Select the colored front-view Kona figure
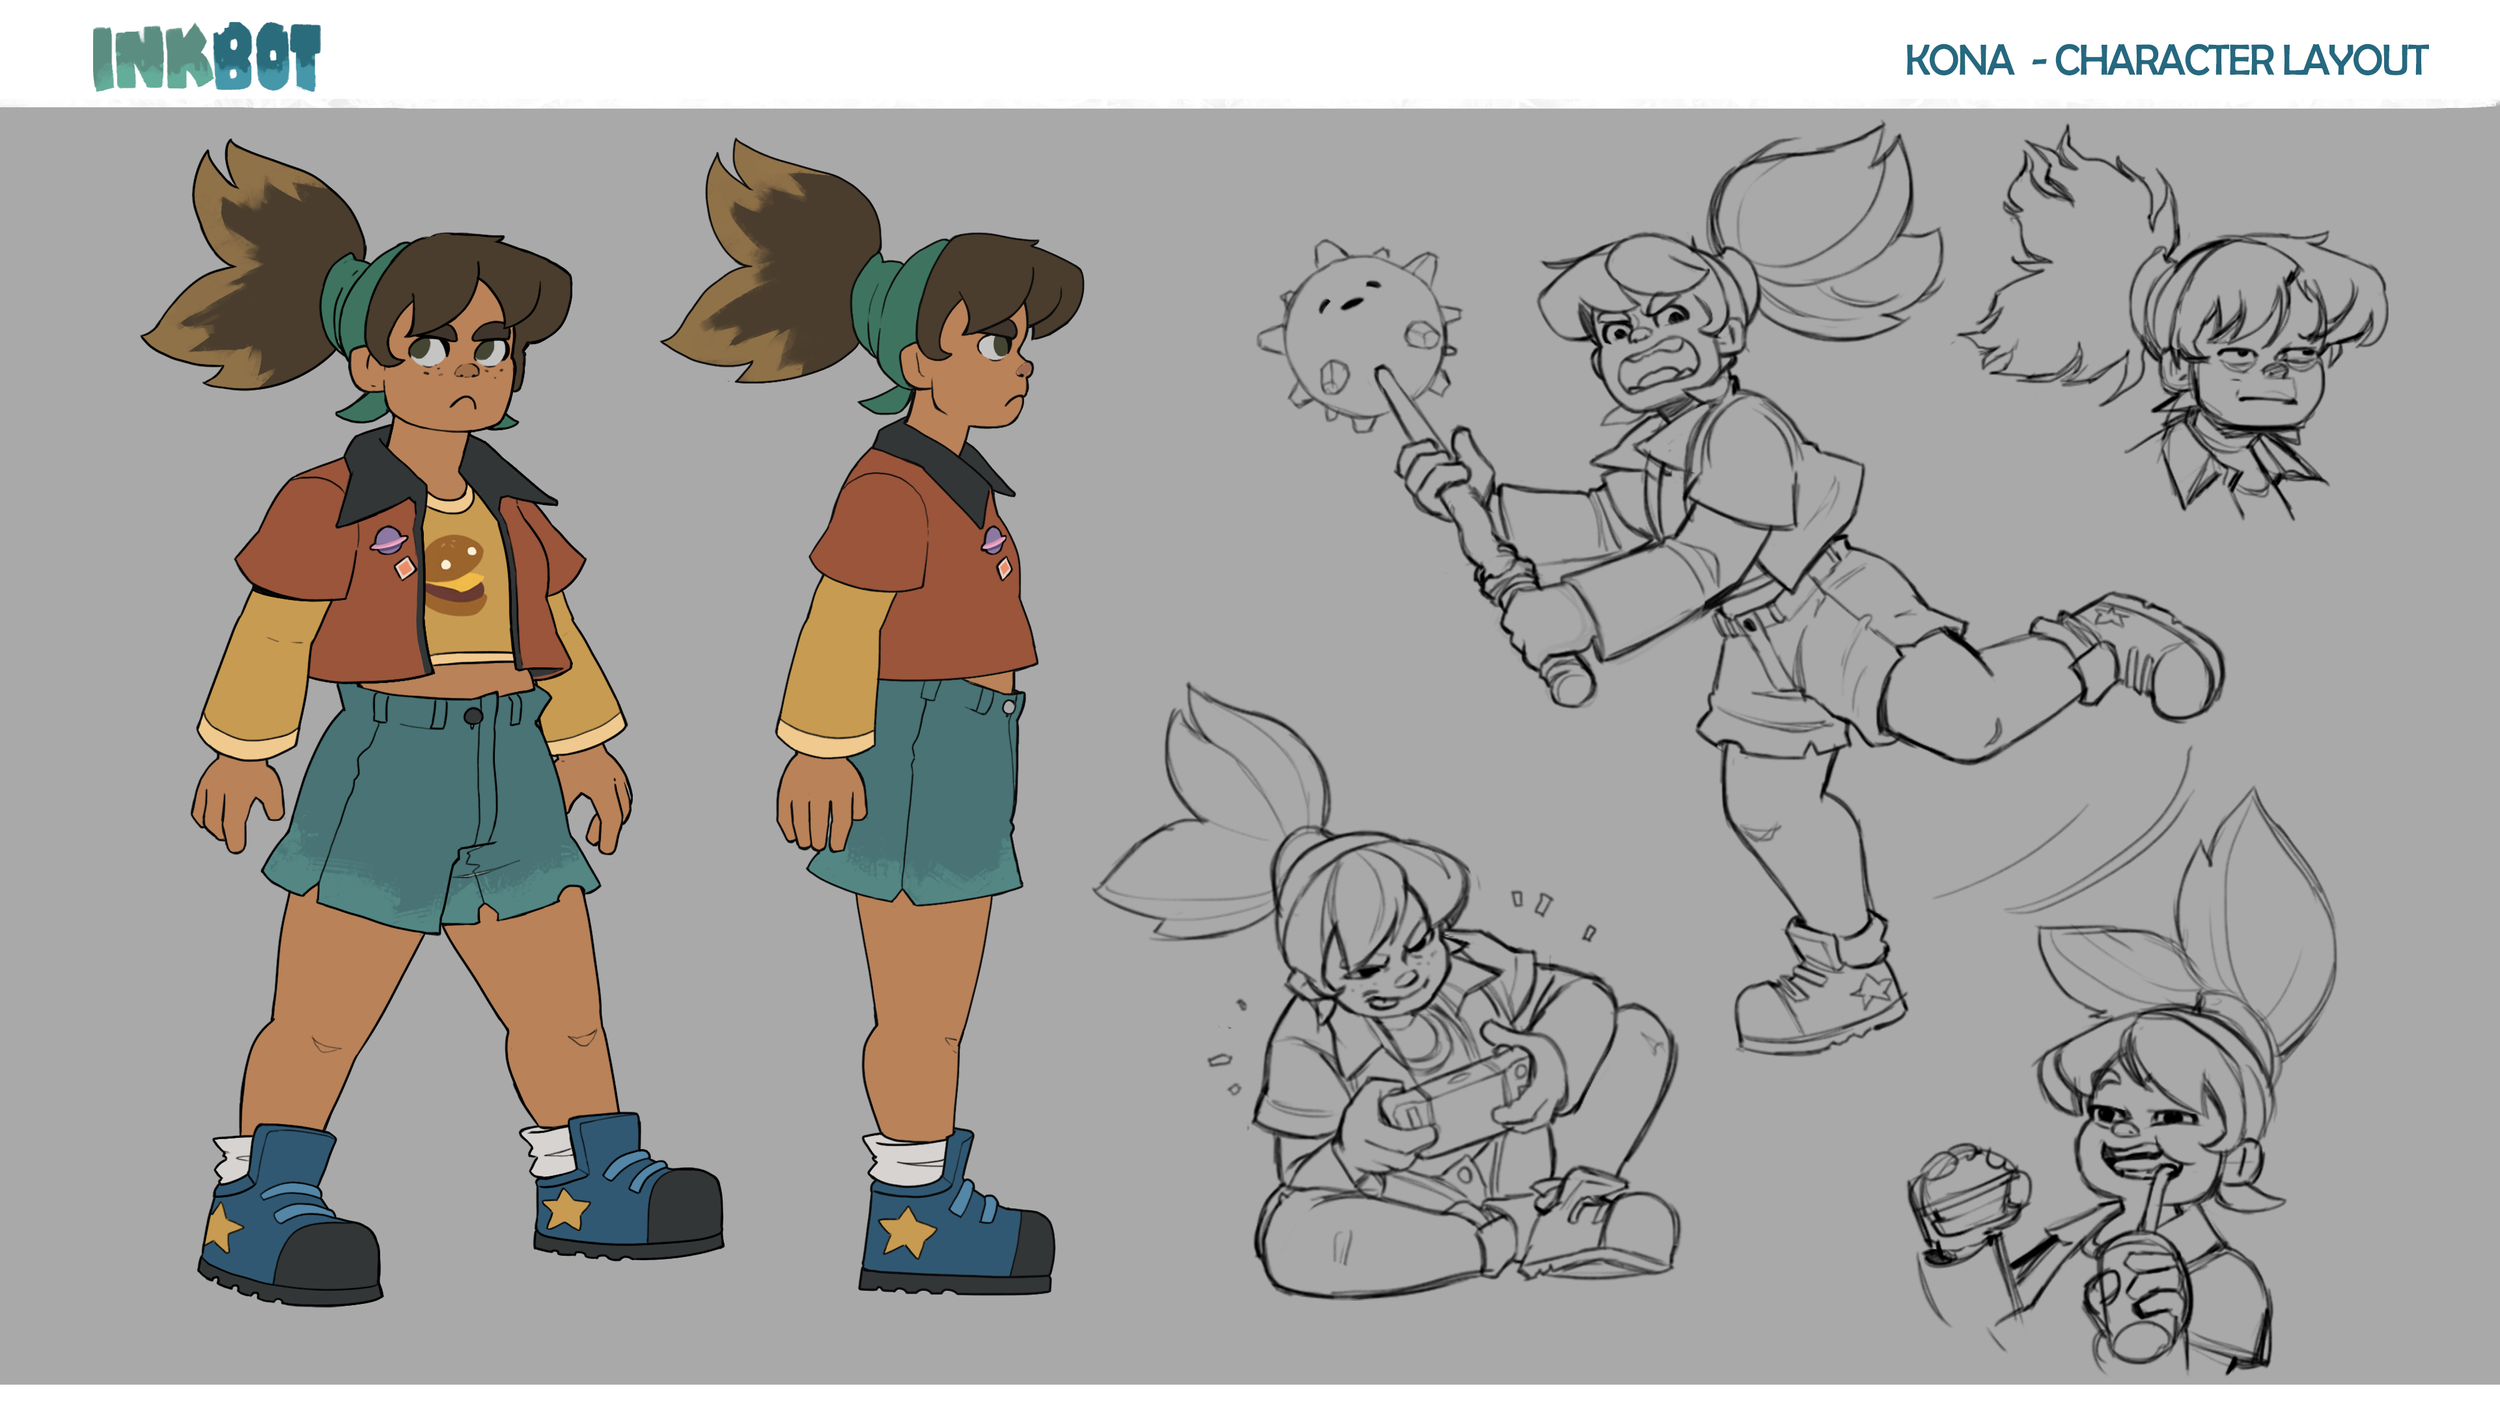 tap(433, 722)
